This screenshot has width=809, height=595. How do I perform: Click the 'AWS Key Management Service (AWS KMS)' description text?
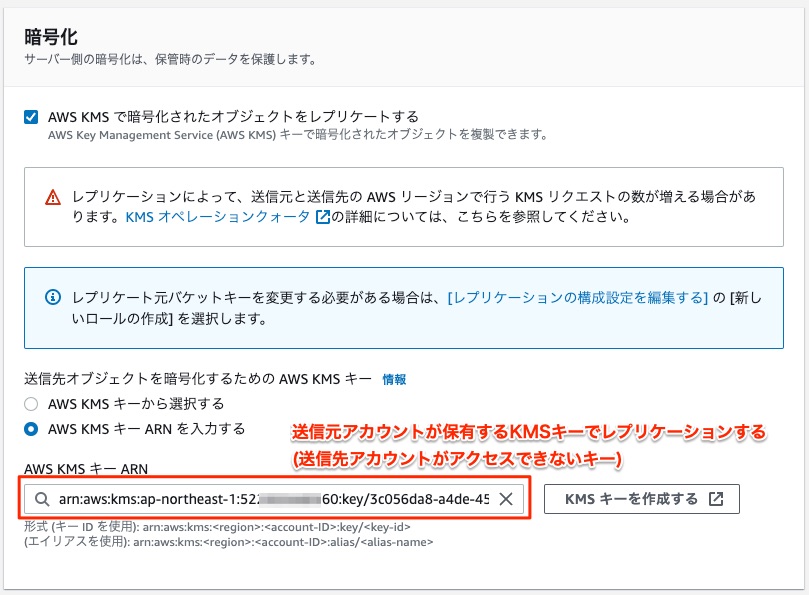(x=298, y=135)
